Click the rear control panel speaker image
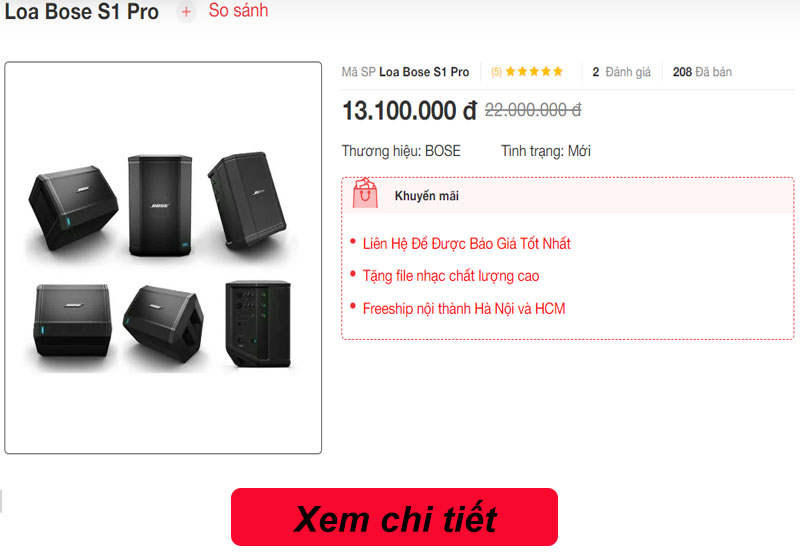This screenshot has width=800, height=558. click(x=258, y=323)
